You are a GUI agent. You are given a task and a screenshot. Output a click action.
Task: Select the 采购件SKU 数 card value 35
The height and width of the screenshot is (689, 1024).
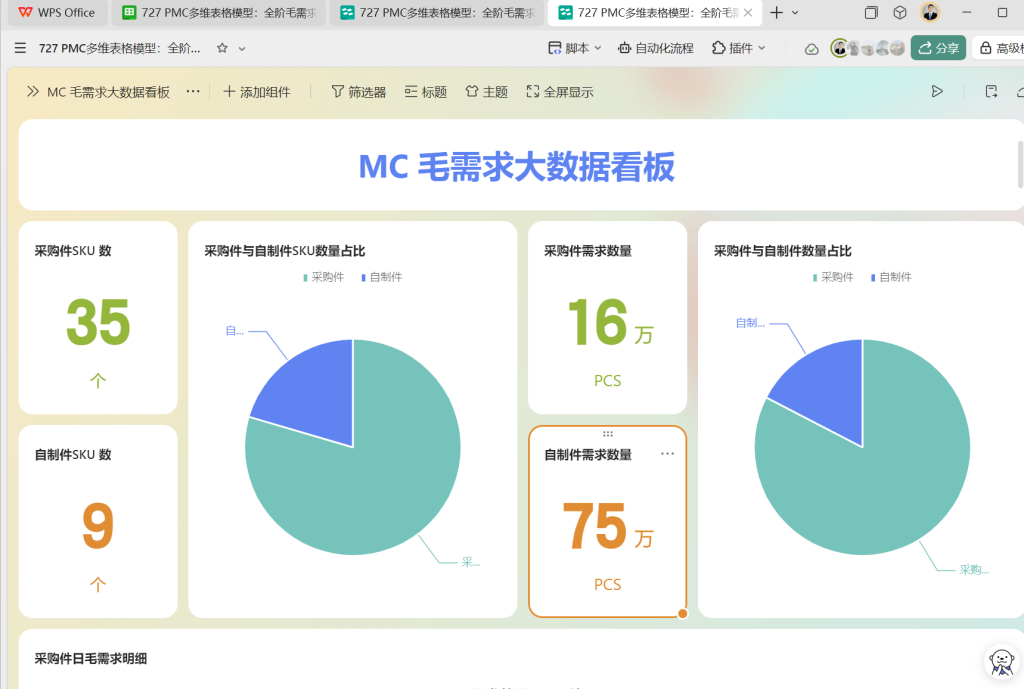[x=98, y=322]
